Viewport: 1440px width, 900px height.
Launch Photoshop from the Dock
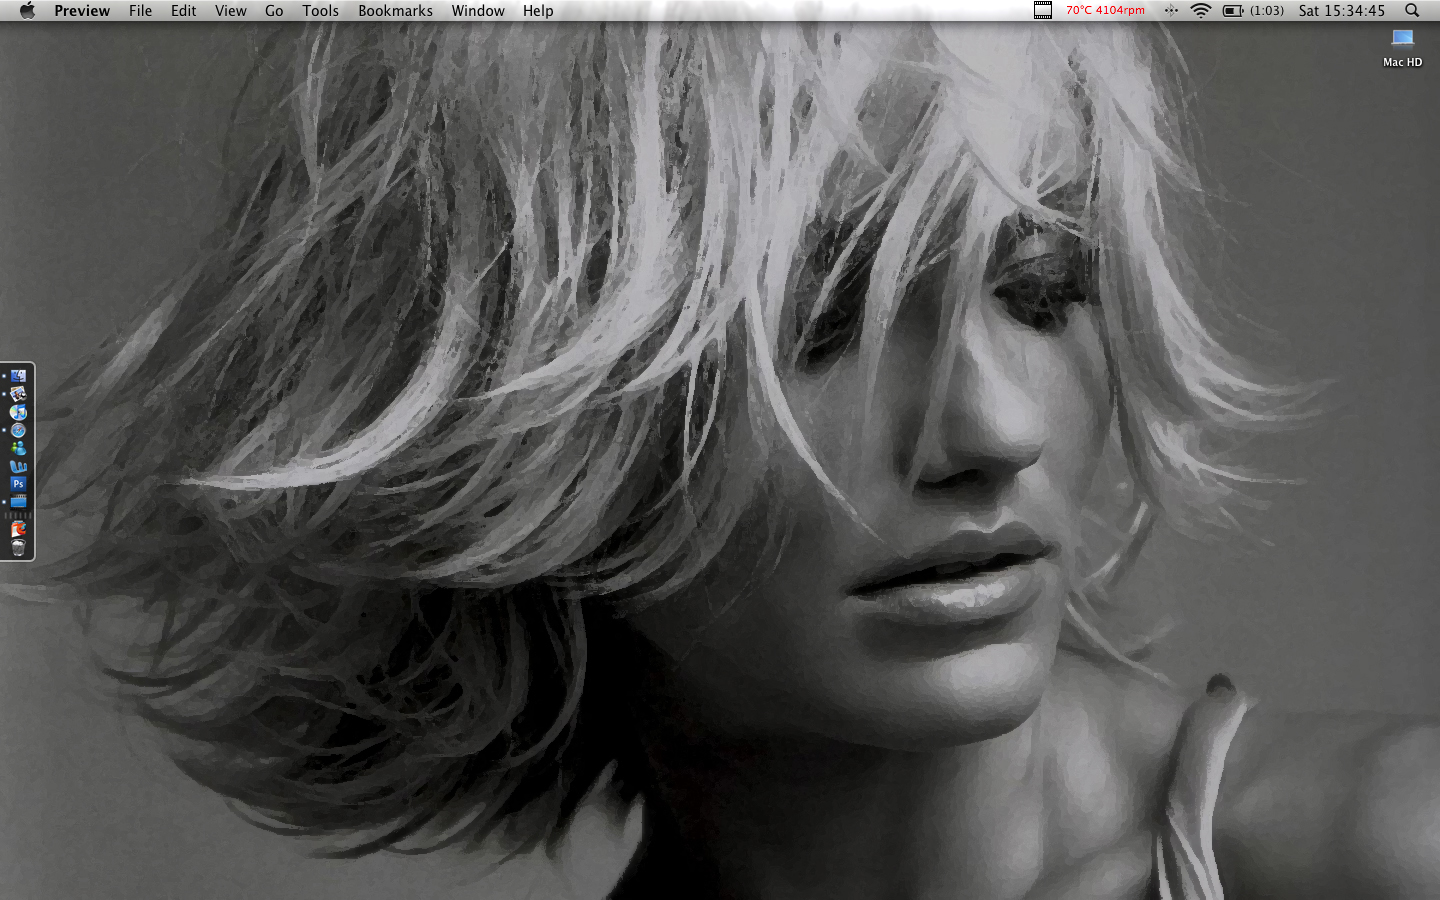pyautogui.click(x=18, y=484)
